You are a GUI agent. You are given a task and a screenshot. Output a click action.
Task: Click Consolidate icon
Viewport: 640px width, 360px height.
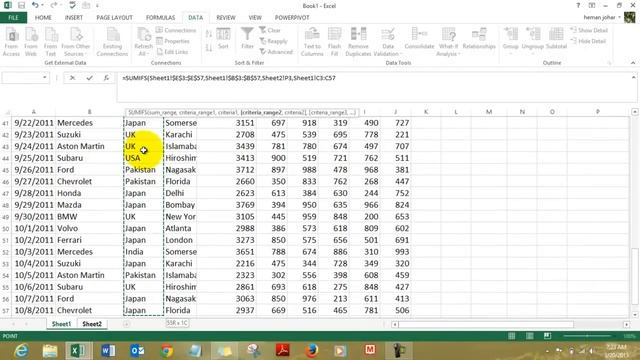(419, 39)
